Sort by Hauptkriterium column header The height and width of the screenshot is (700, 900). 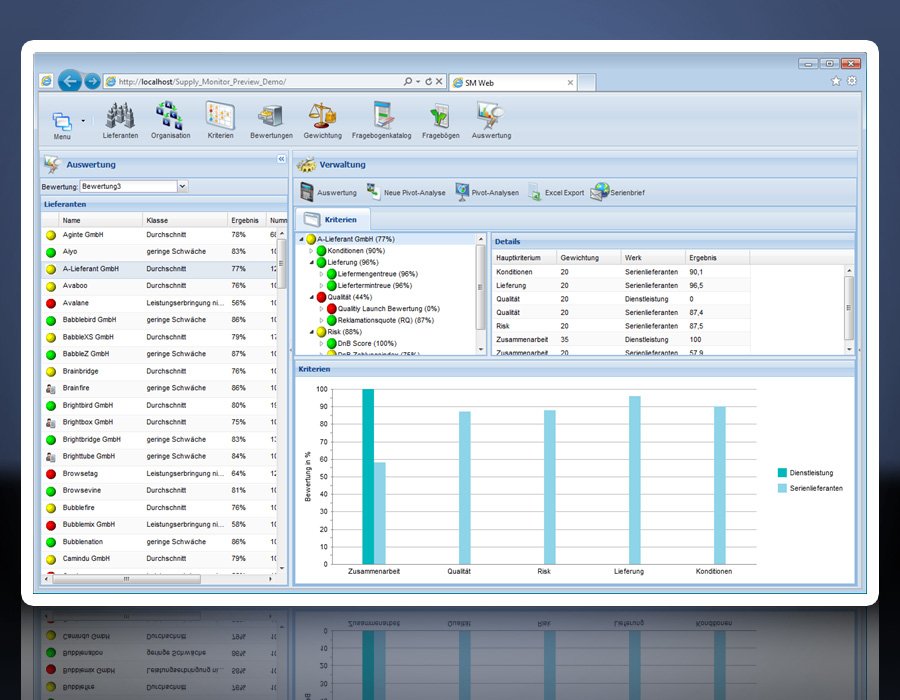tap(525, 258)
